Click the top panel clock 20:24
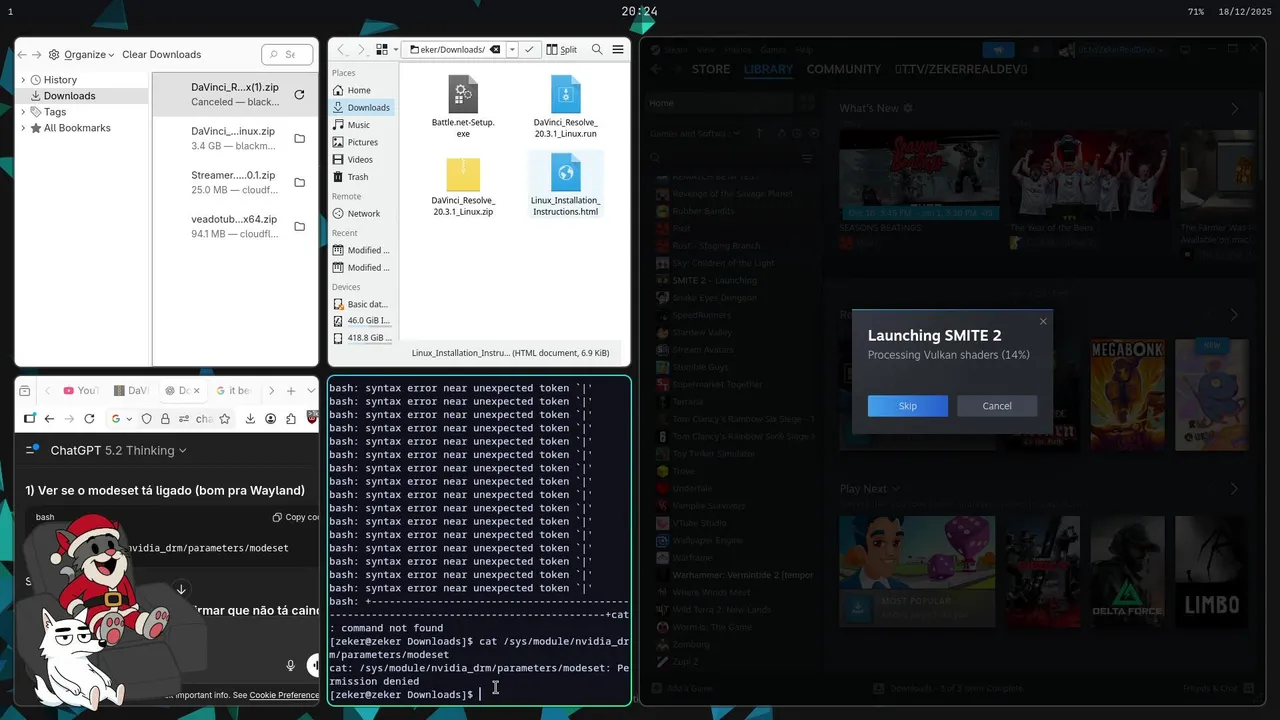 (x=639, y=12)
